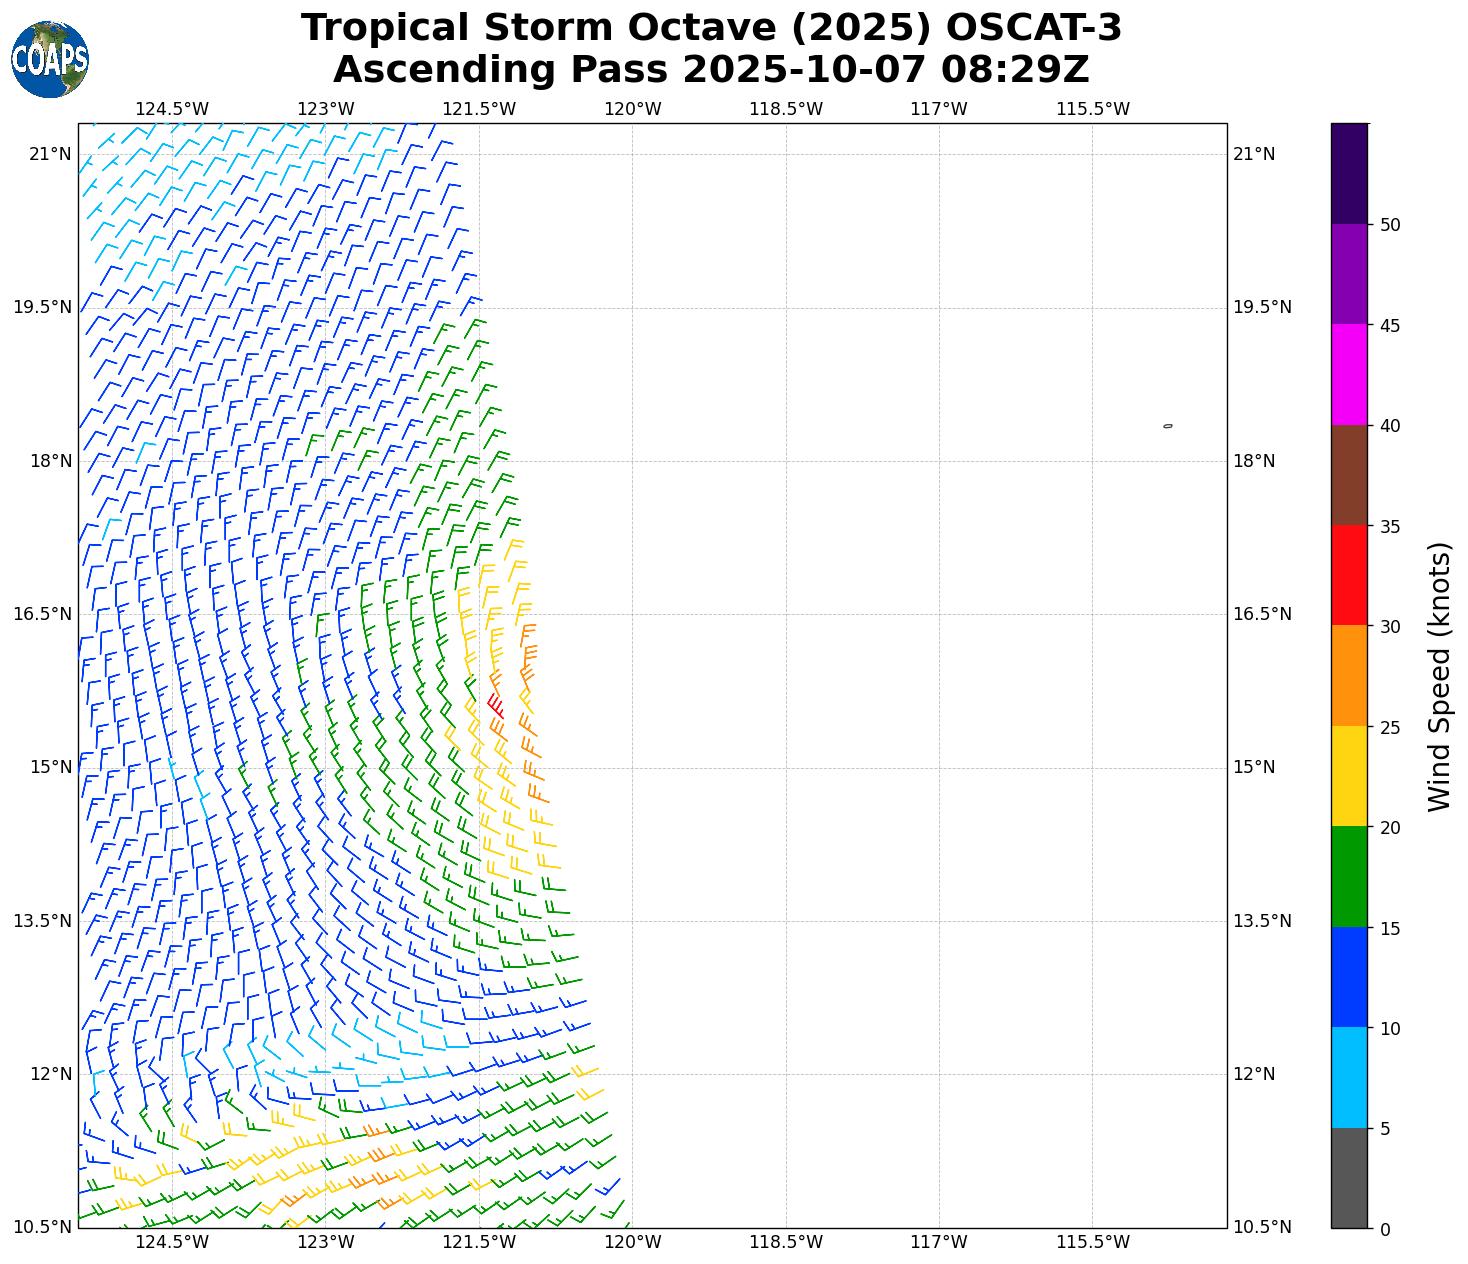1468x1264 pixels.
Task: Click the red 30–35 knot colorbar segment
Action: pyautogui.click(x=1349, y=575)
